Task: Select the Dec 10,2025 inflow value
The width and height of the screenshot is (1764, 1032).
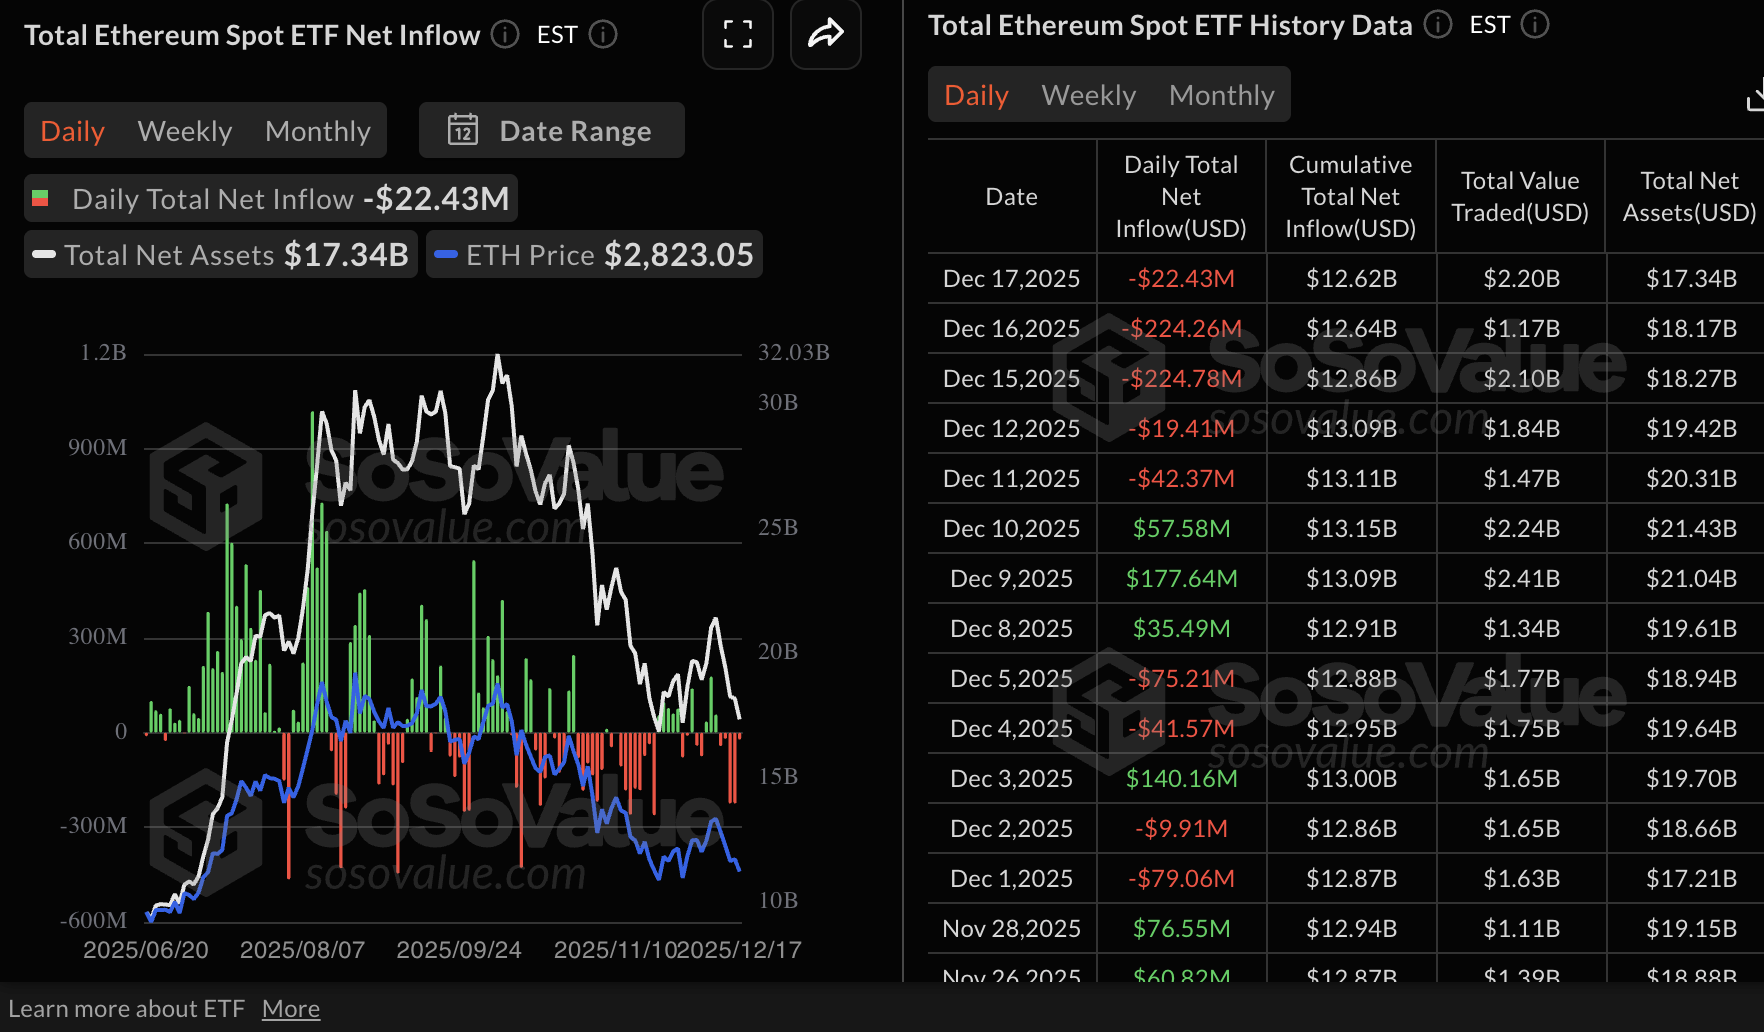Action: click(x=1181, y=528)
